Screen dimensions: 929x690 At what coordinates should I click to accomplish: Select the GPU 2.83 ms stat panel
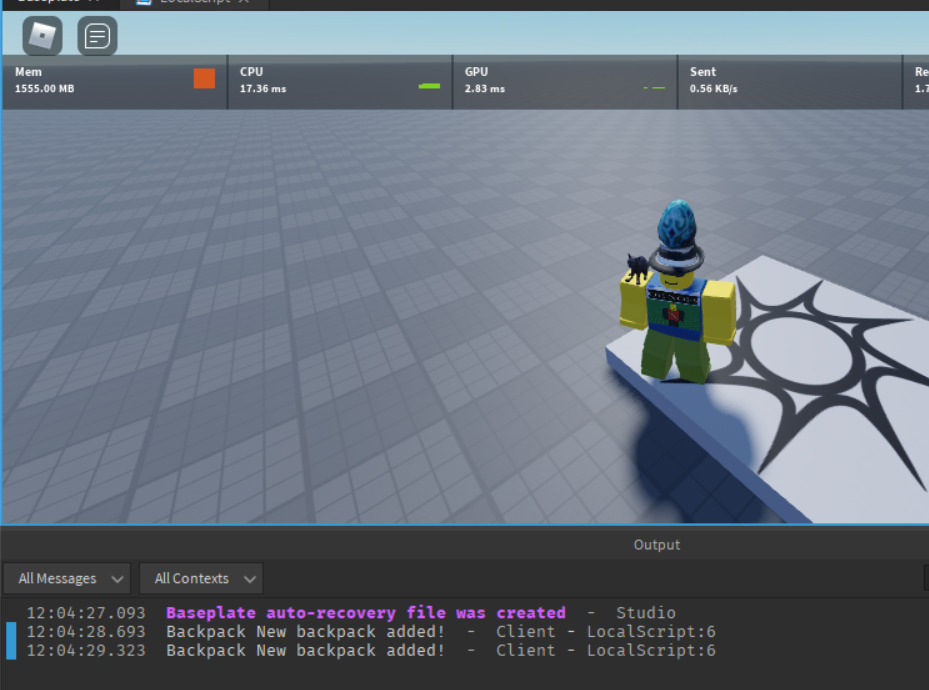[x=565, y=82]
